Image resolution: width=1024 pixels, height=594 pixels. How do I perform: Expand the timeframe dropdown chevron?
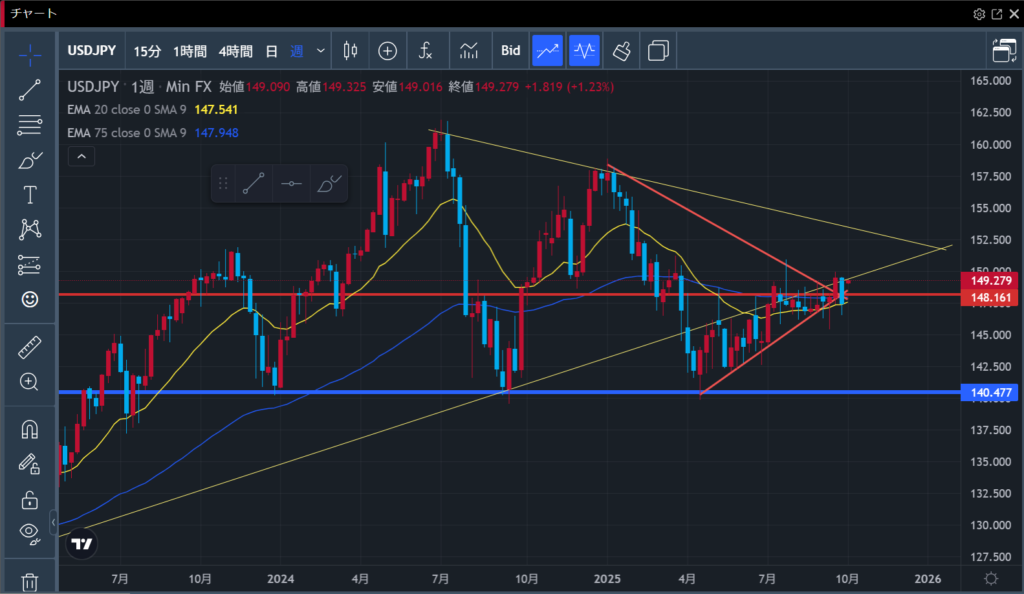click(321, 50)
